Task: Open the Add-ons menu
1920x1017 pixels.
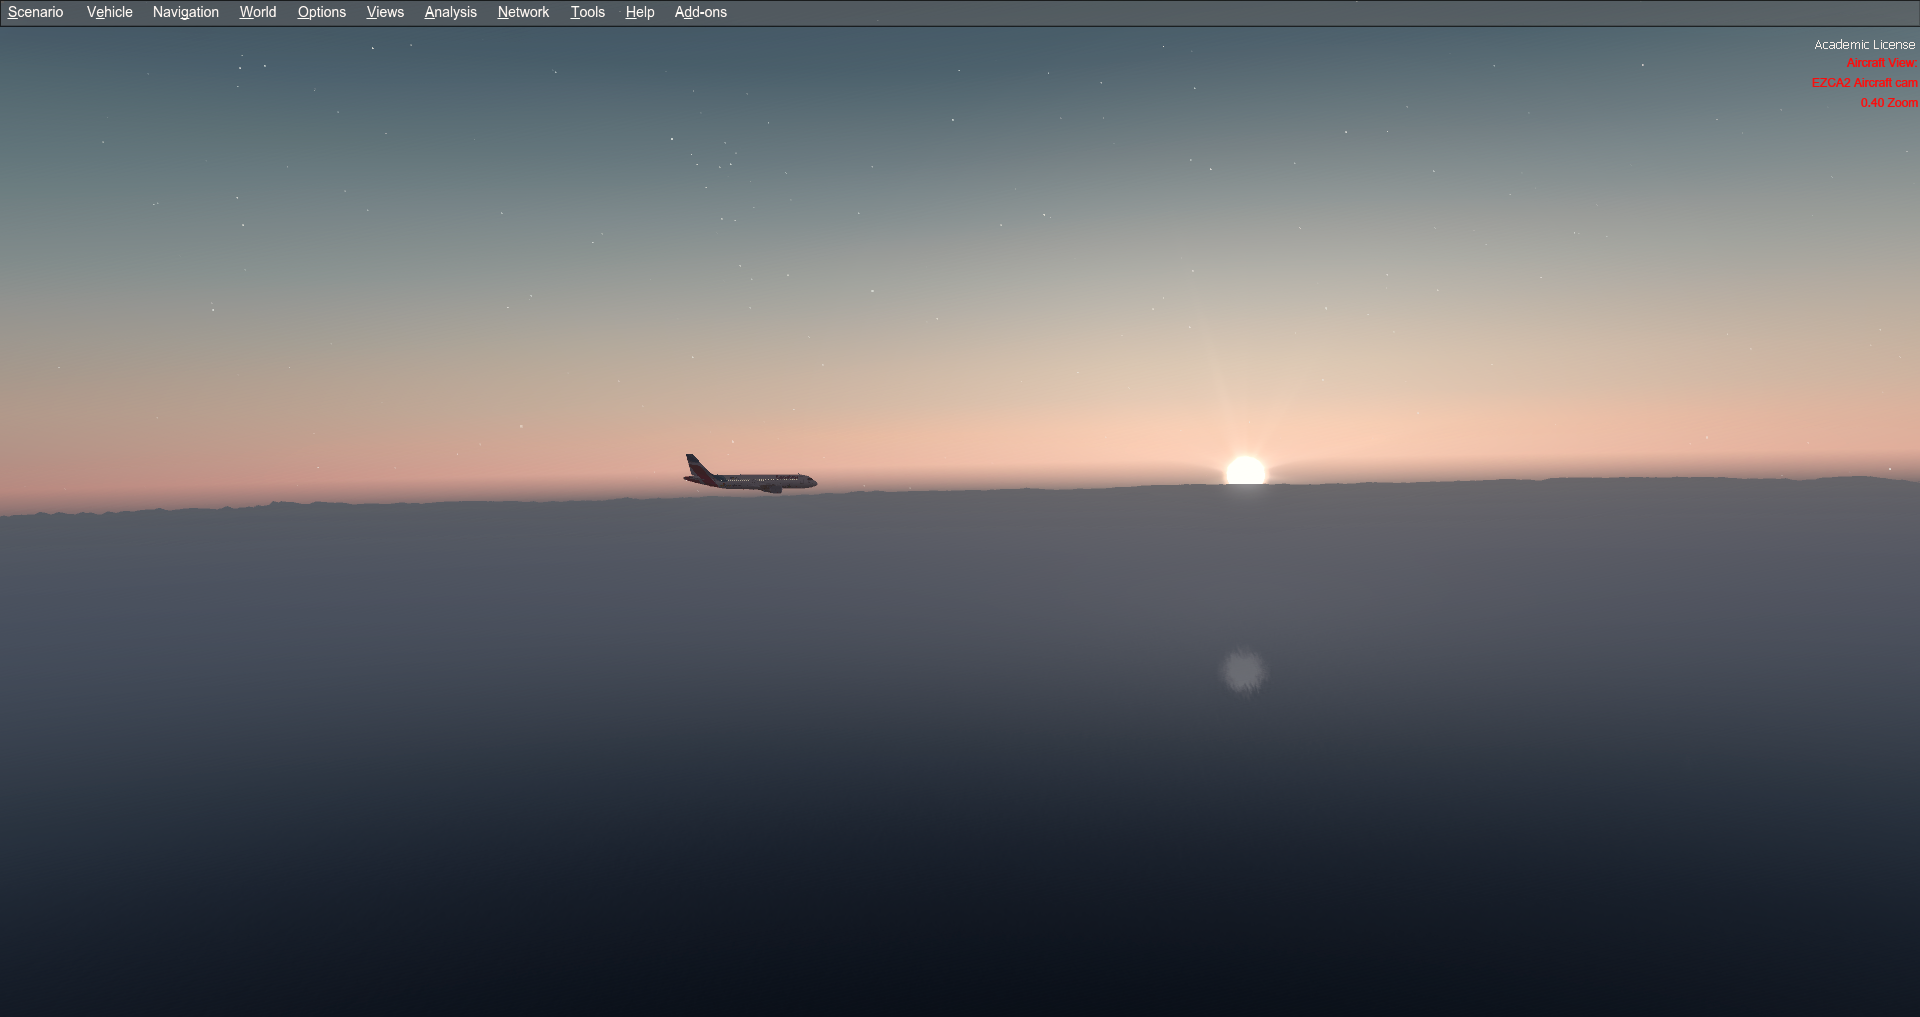Action: (701, 12)
